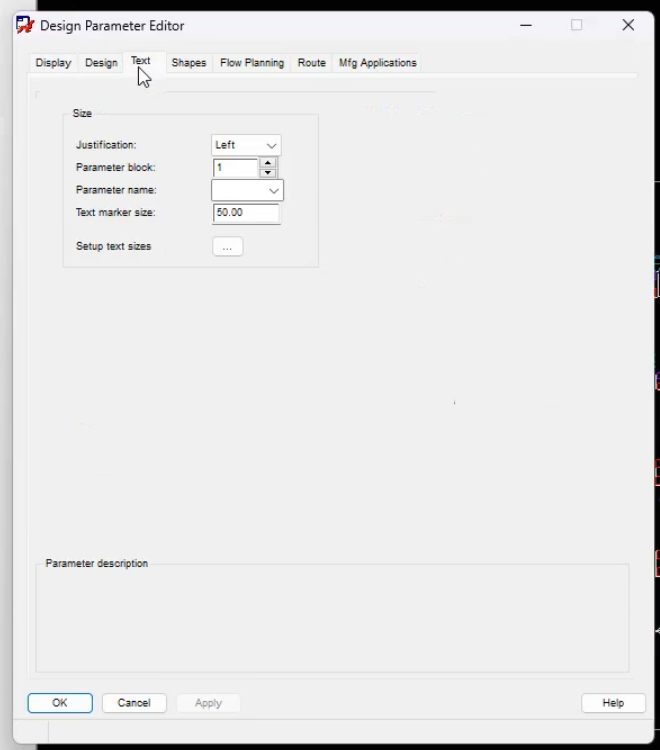660x750 pixels.
Task: Switch to the Display tab
Action: coord(53,63)
